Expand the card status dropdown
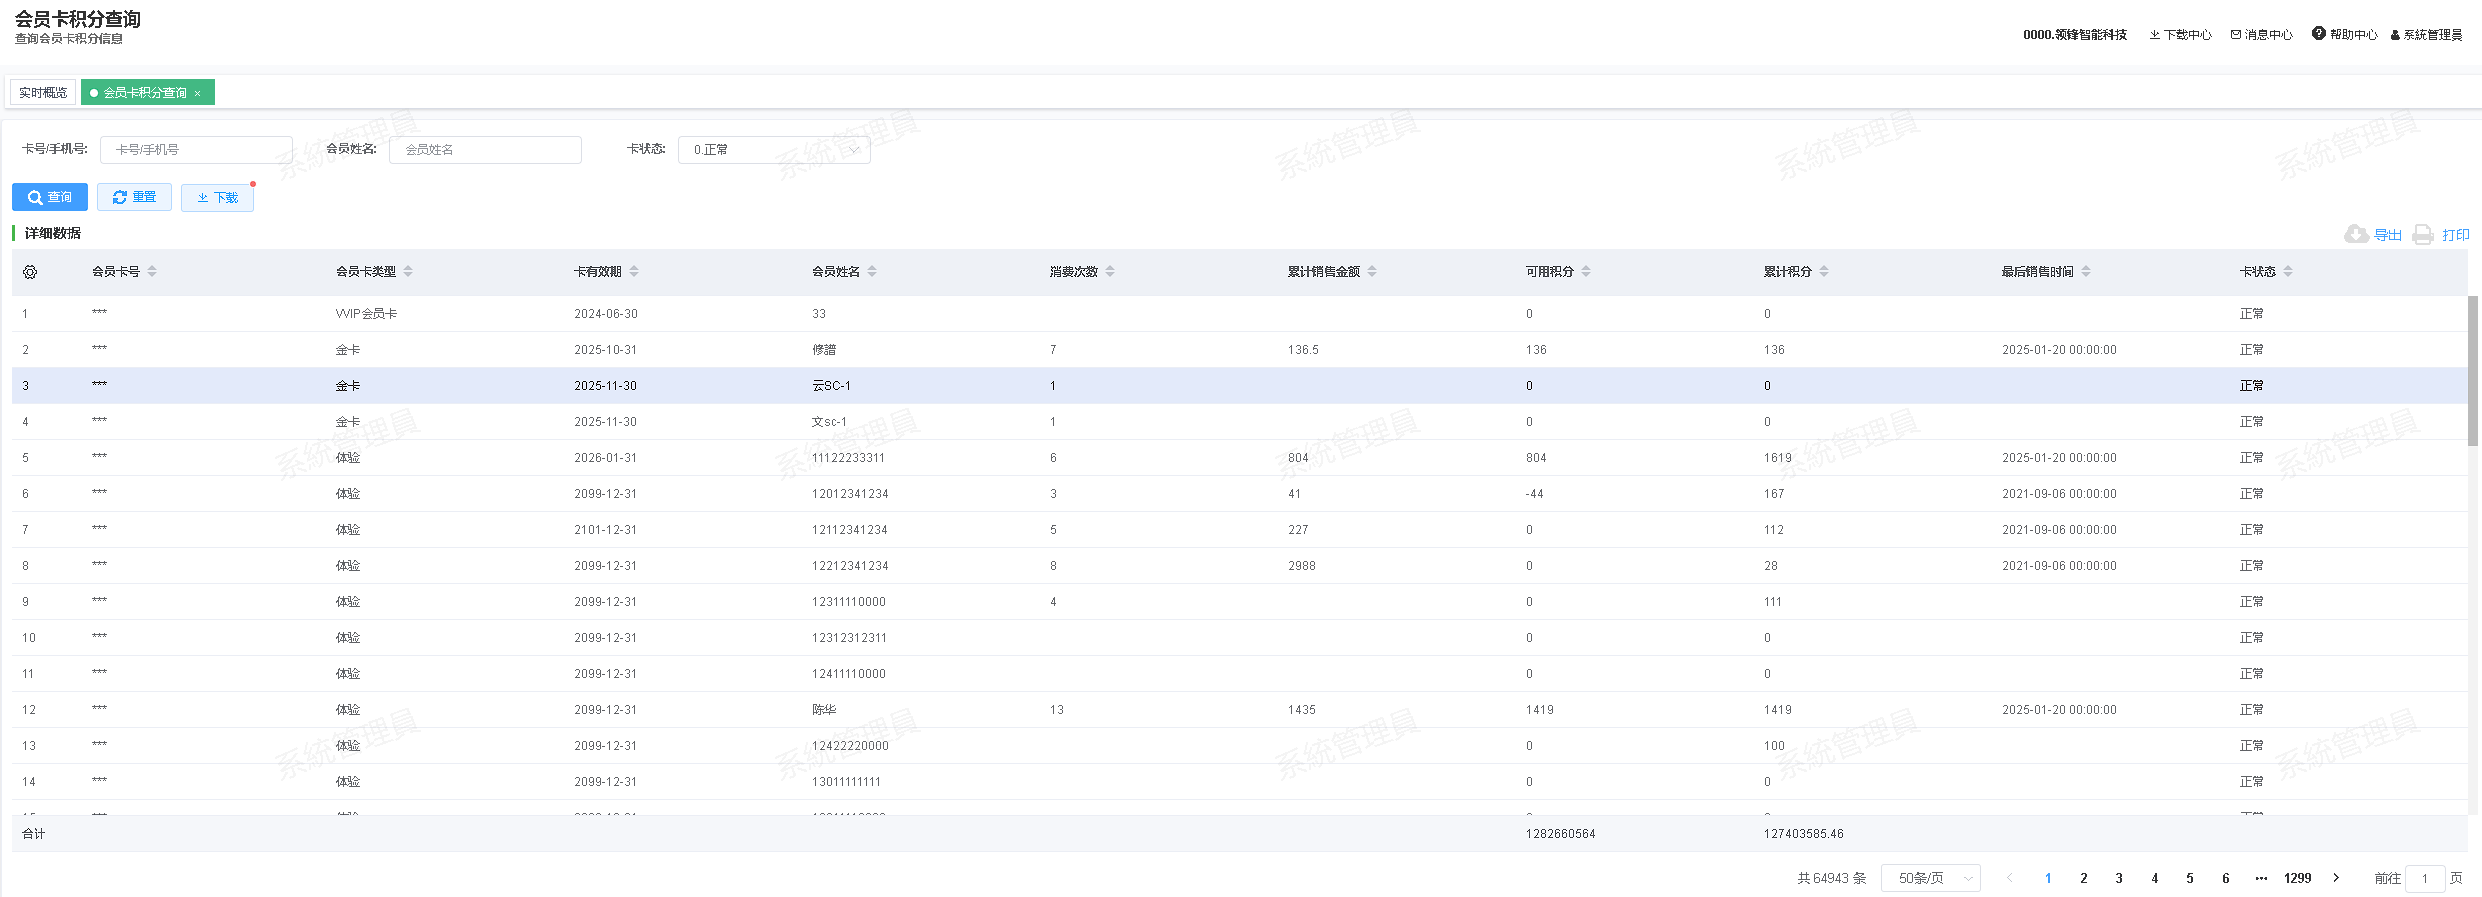Viewport: 2482px width, 897px height. tap(773, 150)
